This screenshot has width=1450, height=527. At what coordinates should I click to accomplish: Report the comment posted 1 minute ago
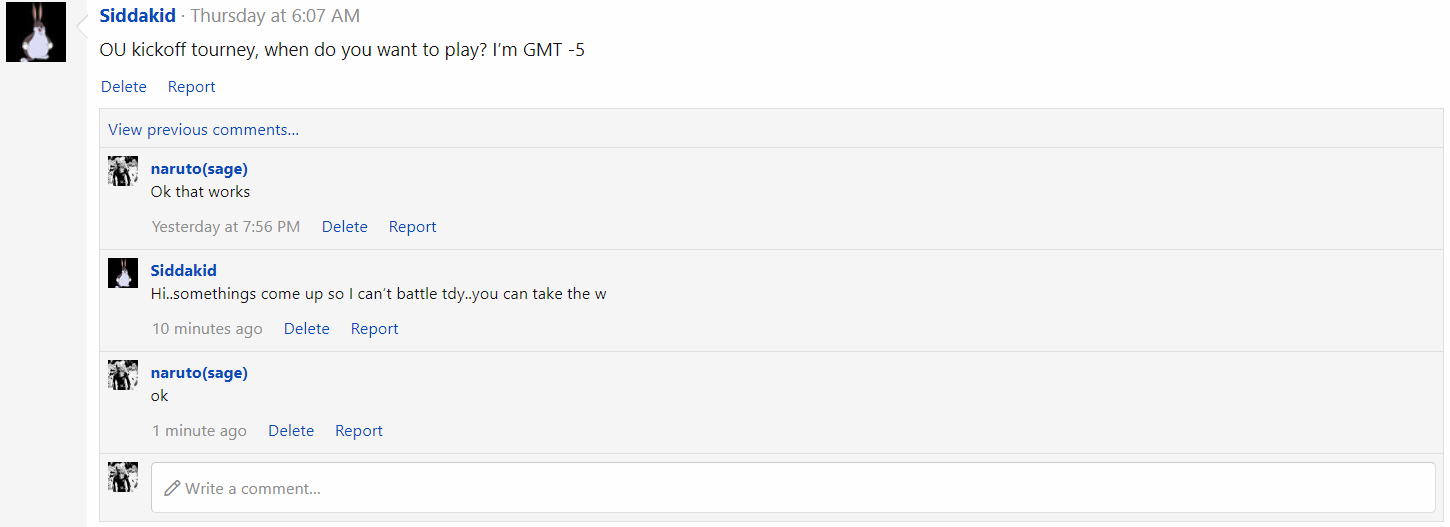(359, 431)
